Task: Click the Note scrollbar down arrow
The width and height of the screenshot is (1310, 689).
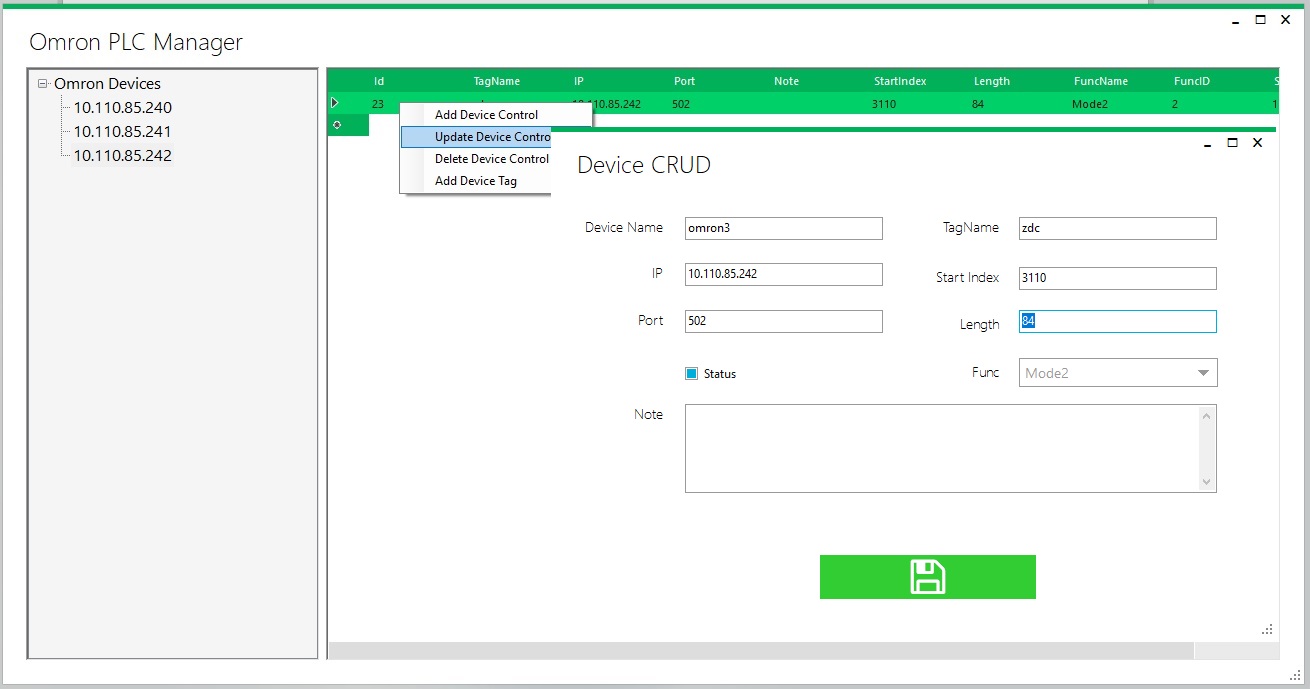Action: point(1206,482)
